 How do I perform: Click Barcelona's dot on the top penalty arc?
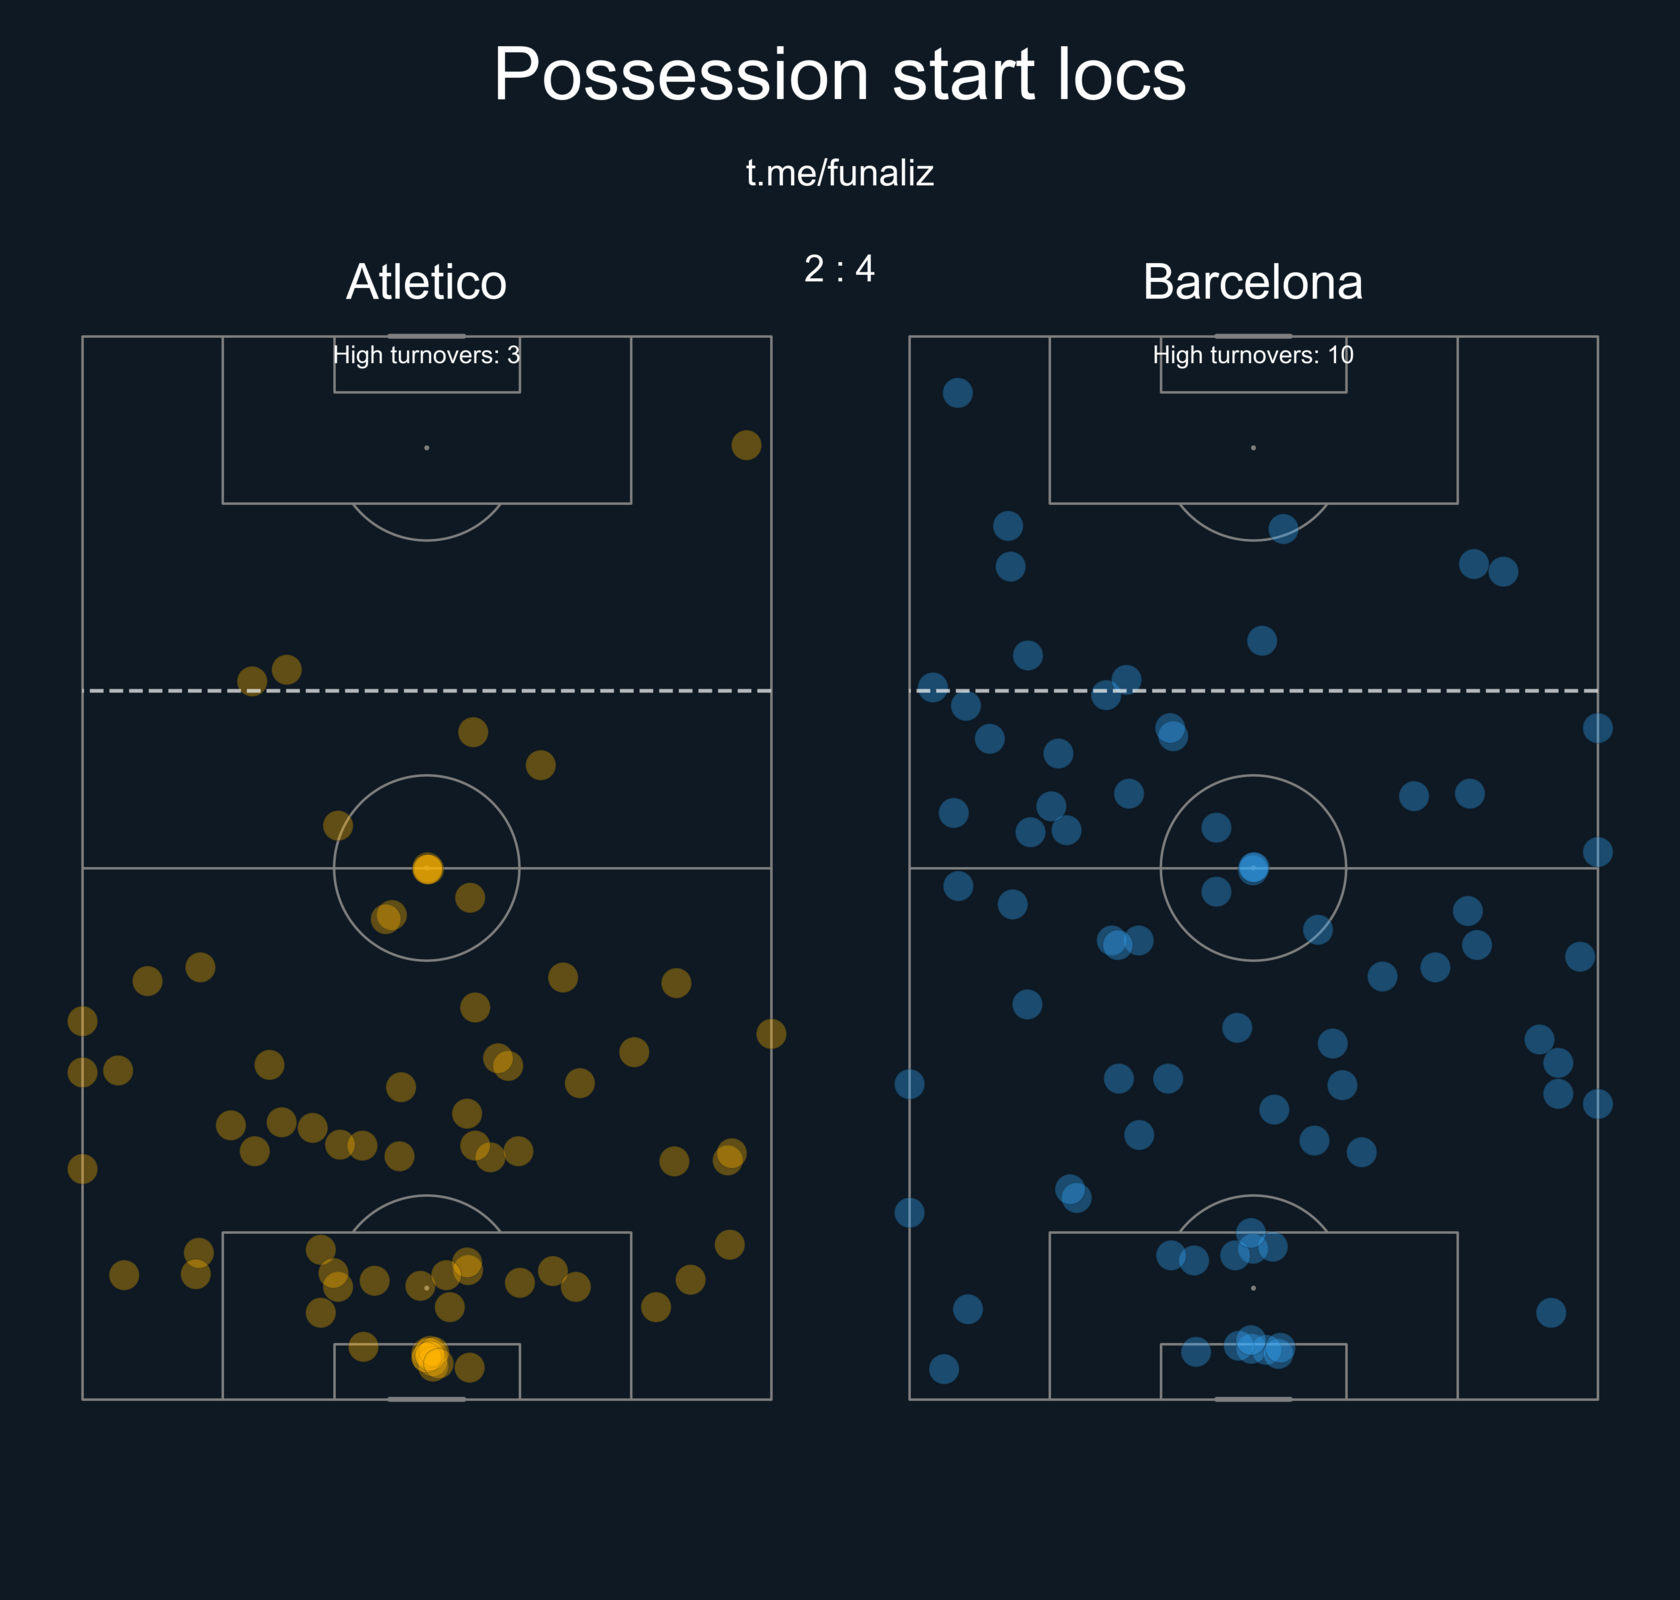1283,529
